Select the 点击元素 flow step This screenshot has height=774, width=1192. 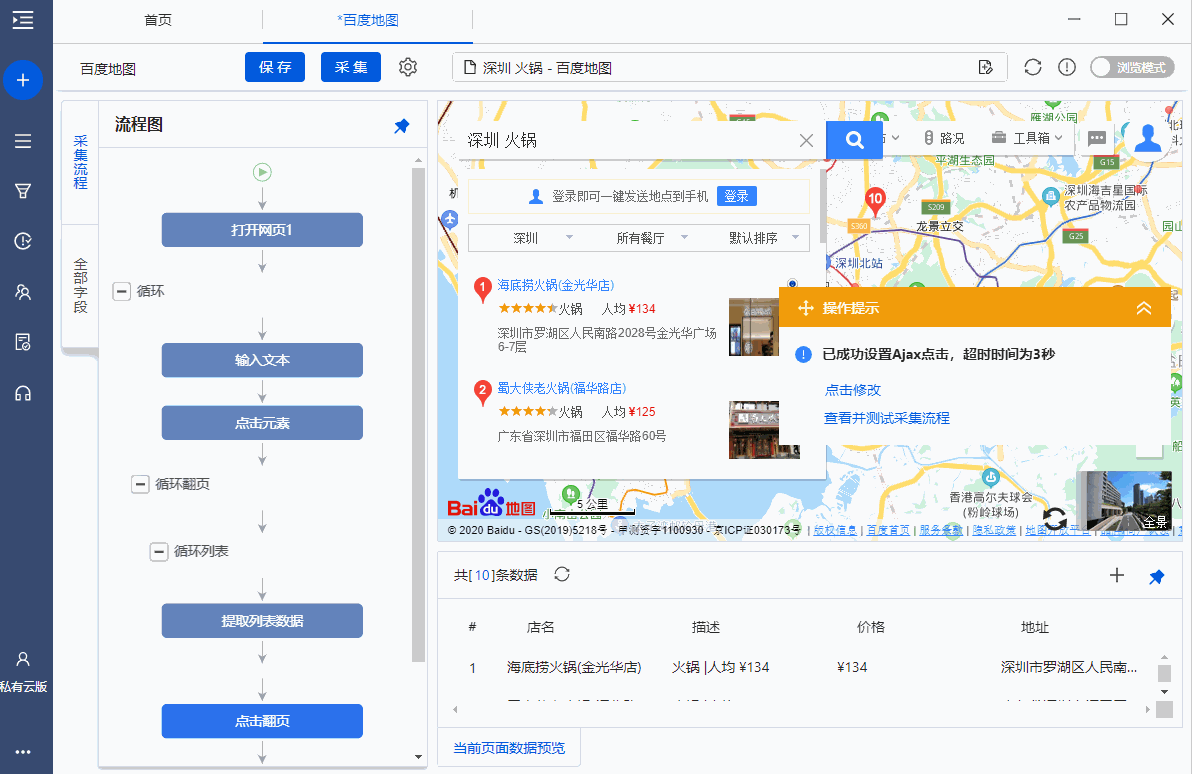coord(262,423)
